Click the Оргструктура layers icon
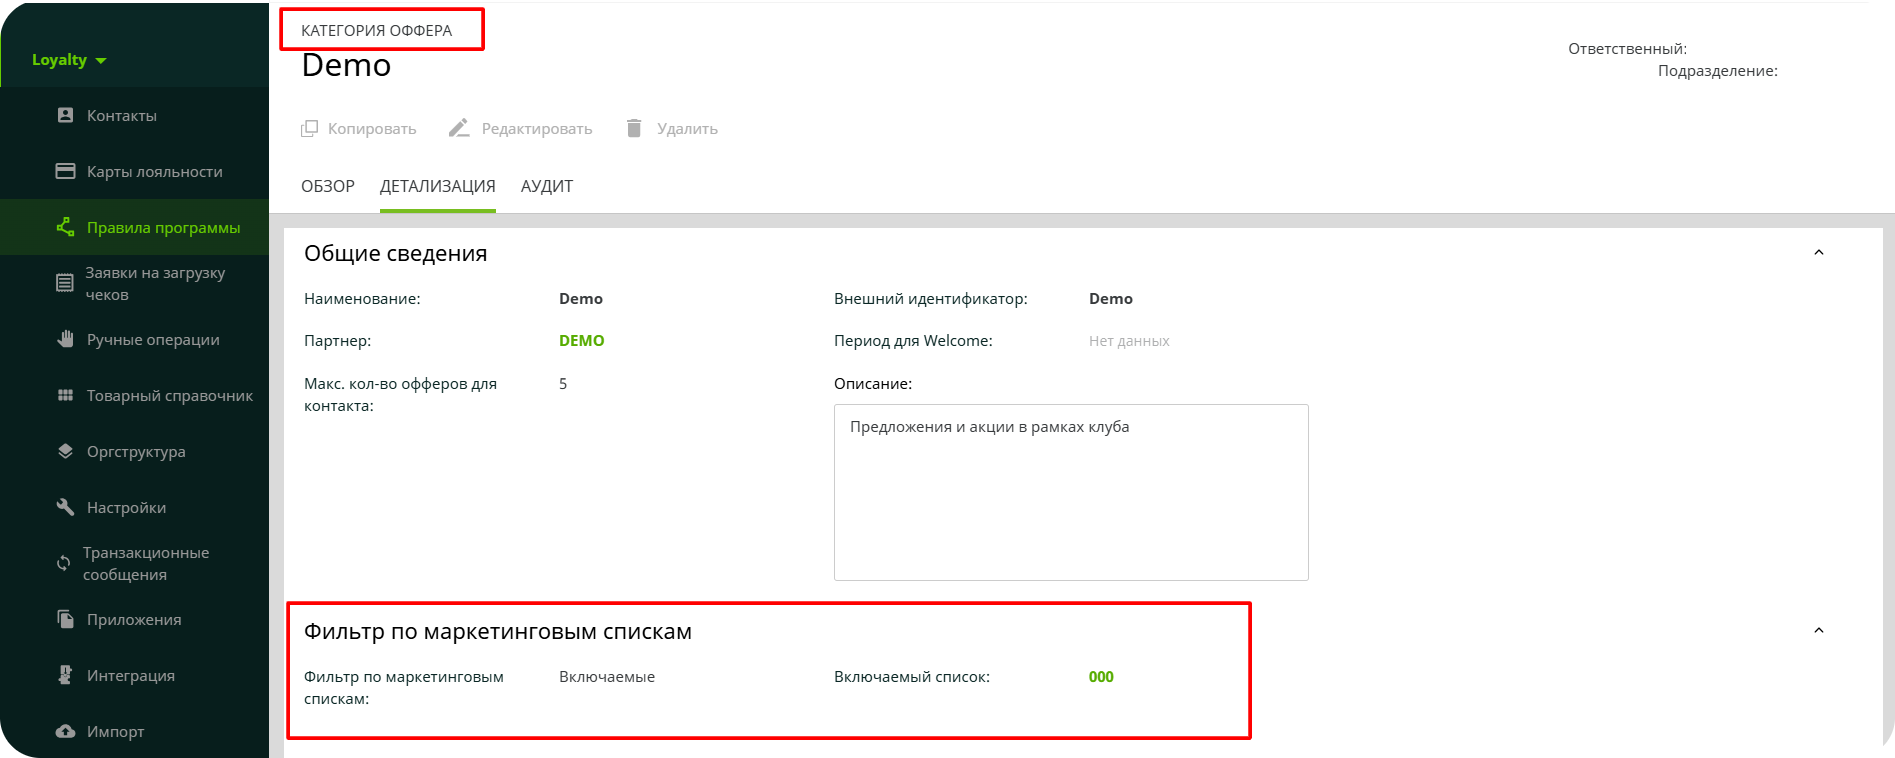Screen dimensions: 1895x758 65,451
